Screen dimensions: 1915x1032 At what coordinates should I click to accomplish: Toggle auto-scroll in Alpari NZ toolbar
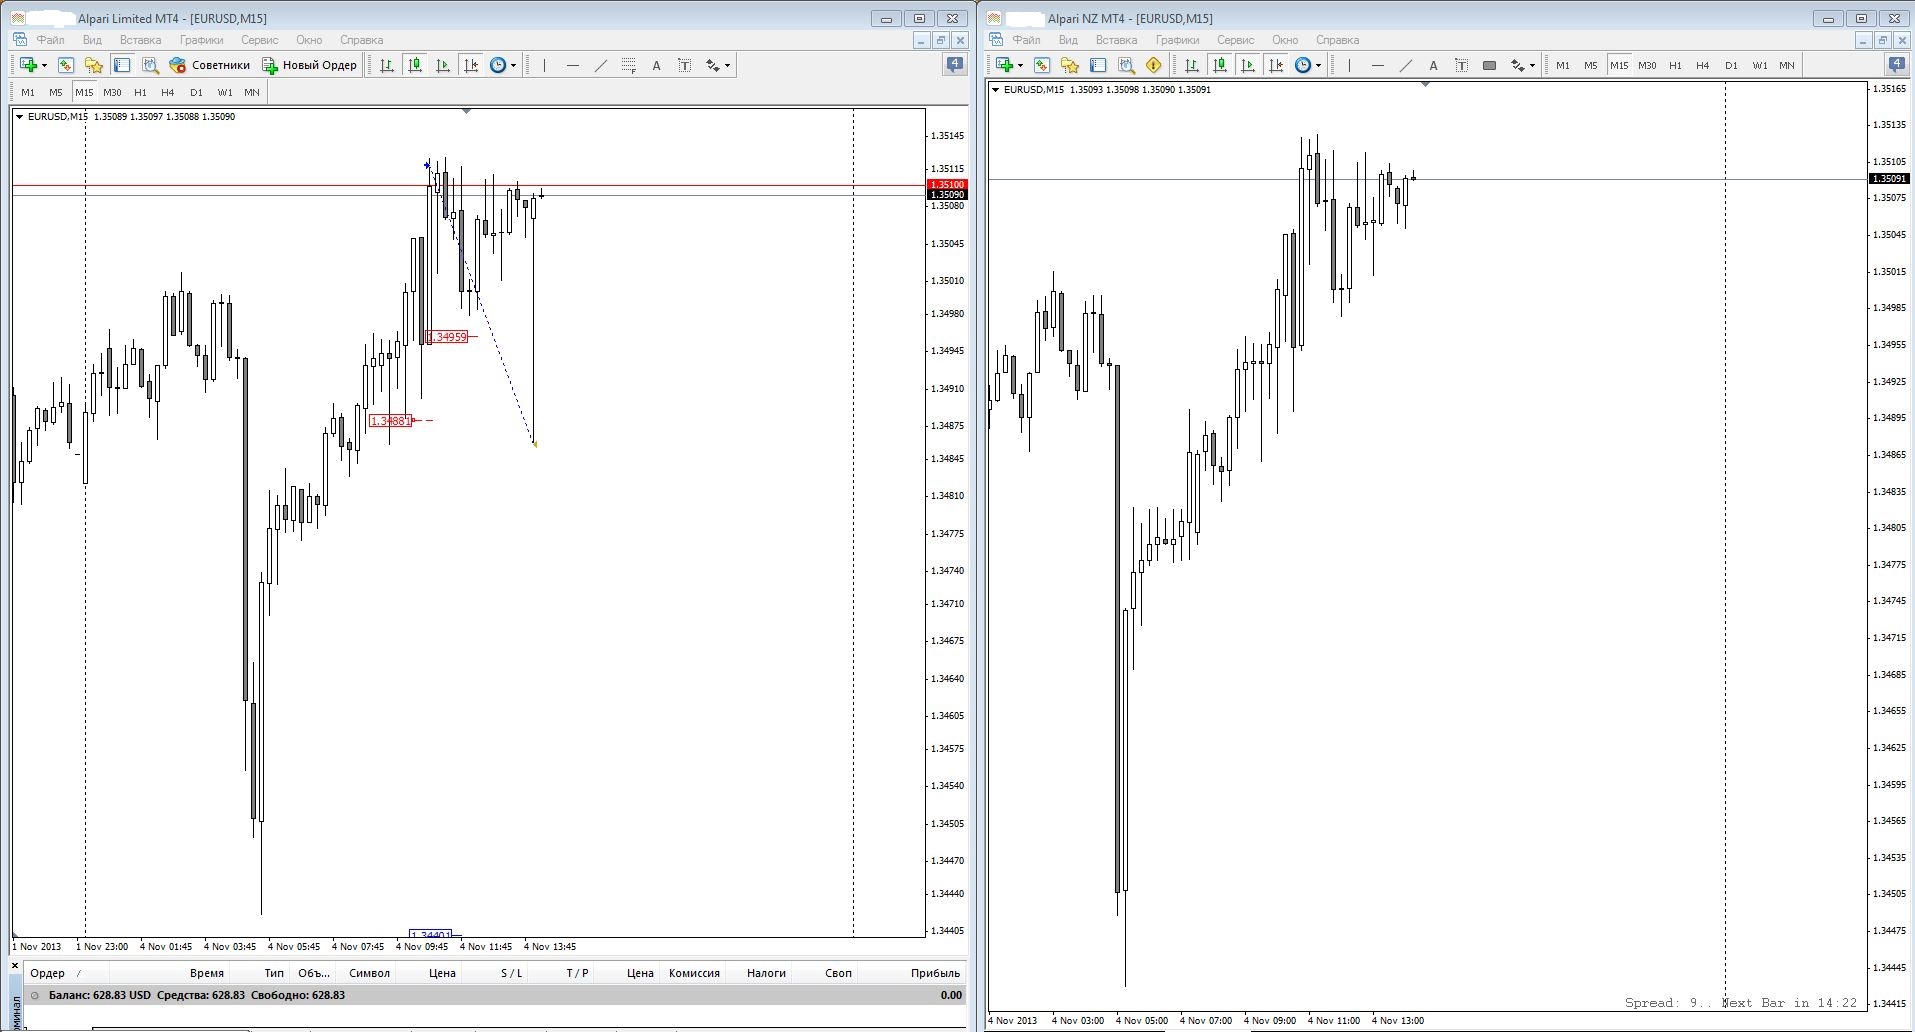[1248, 65]
